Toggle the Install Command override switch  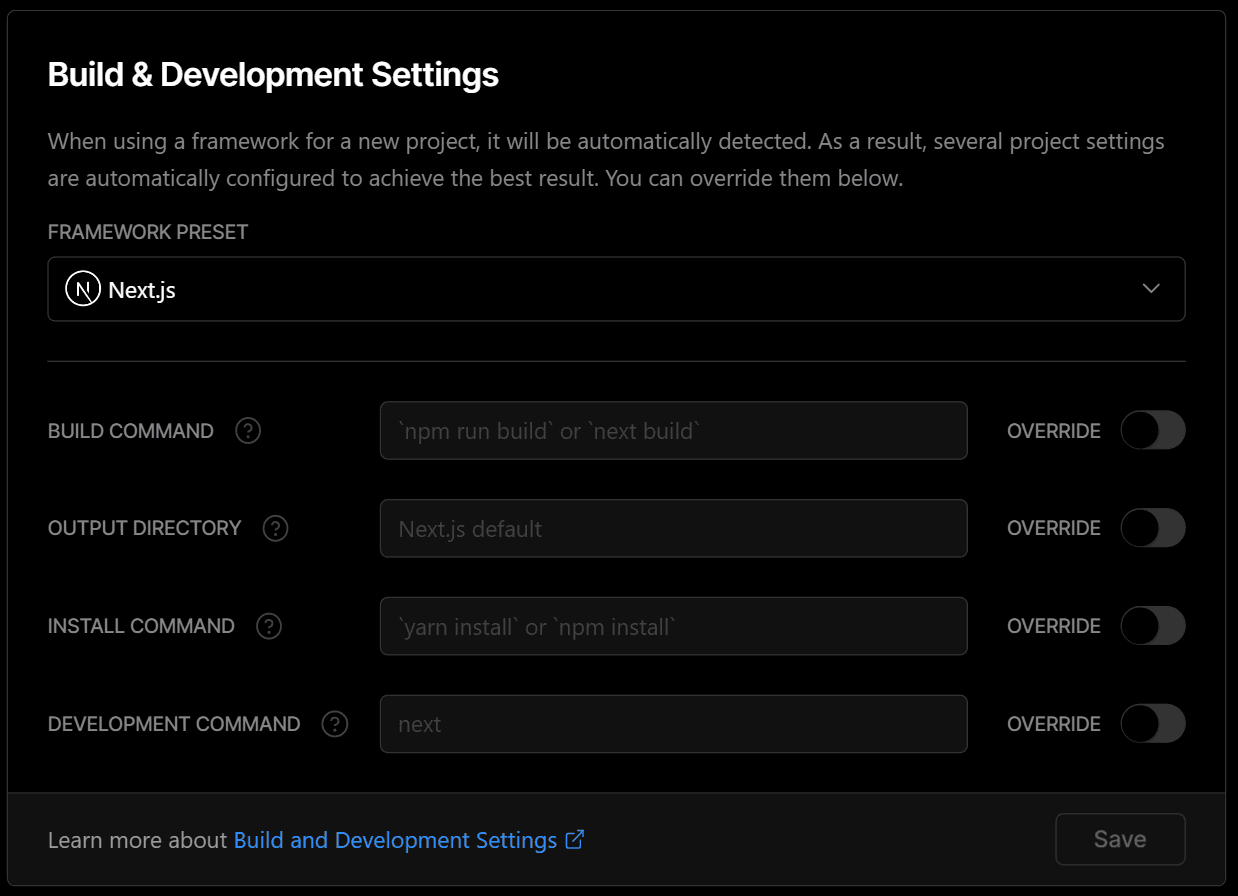[x=1153, y=626]
